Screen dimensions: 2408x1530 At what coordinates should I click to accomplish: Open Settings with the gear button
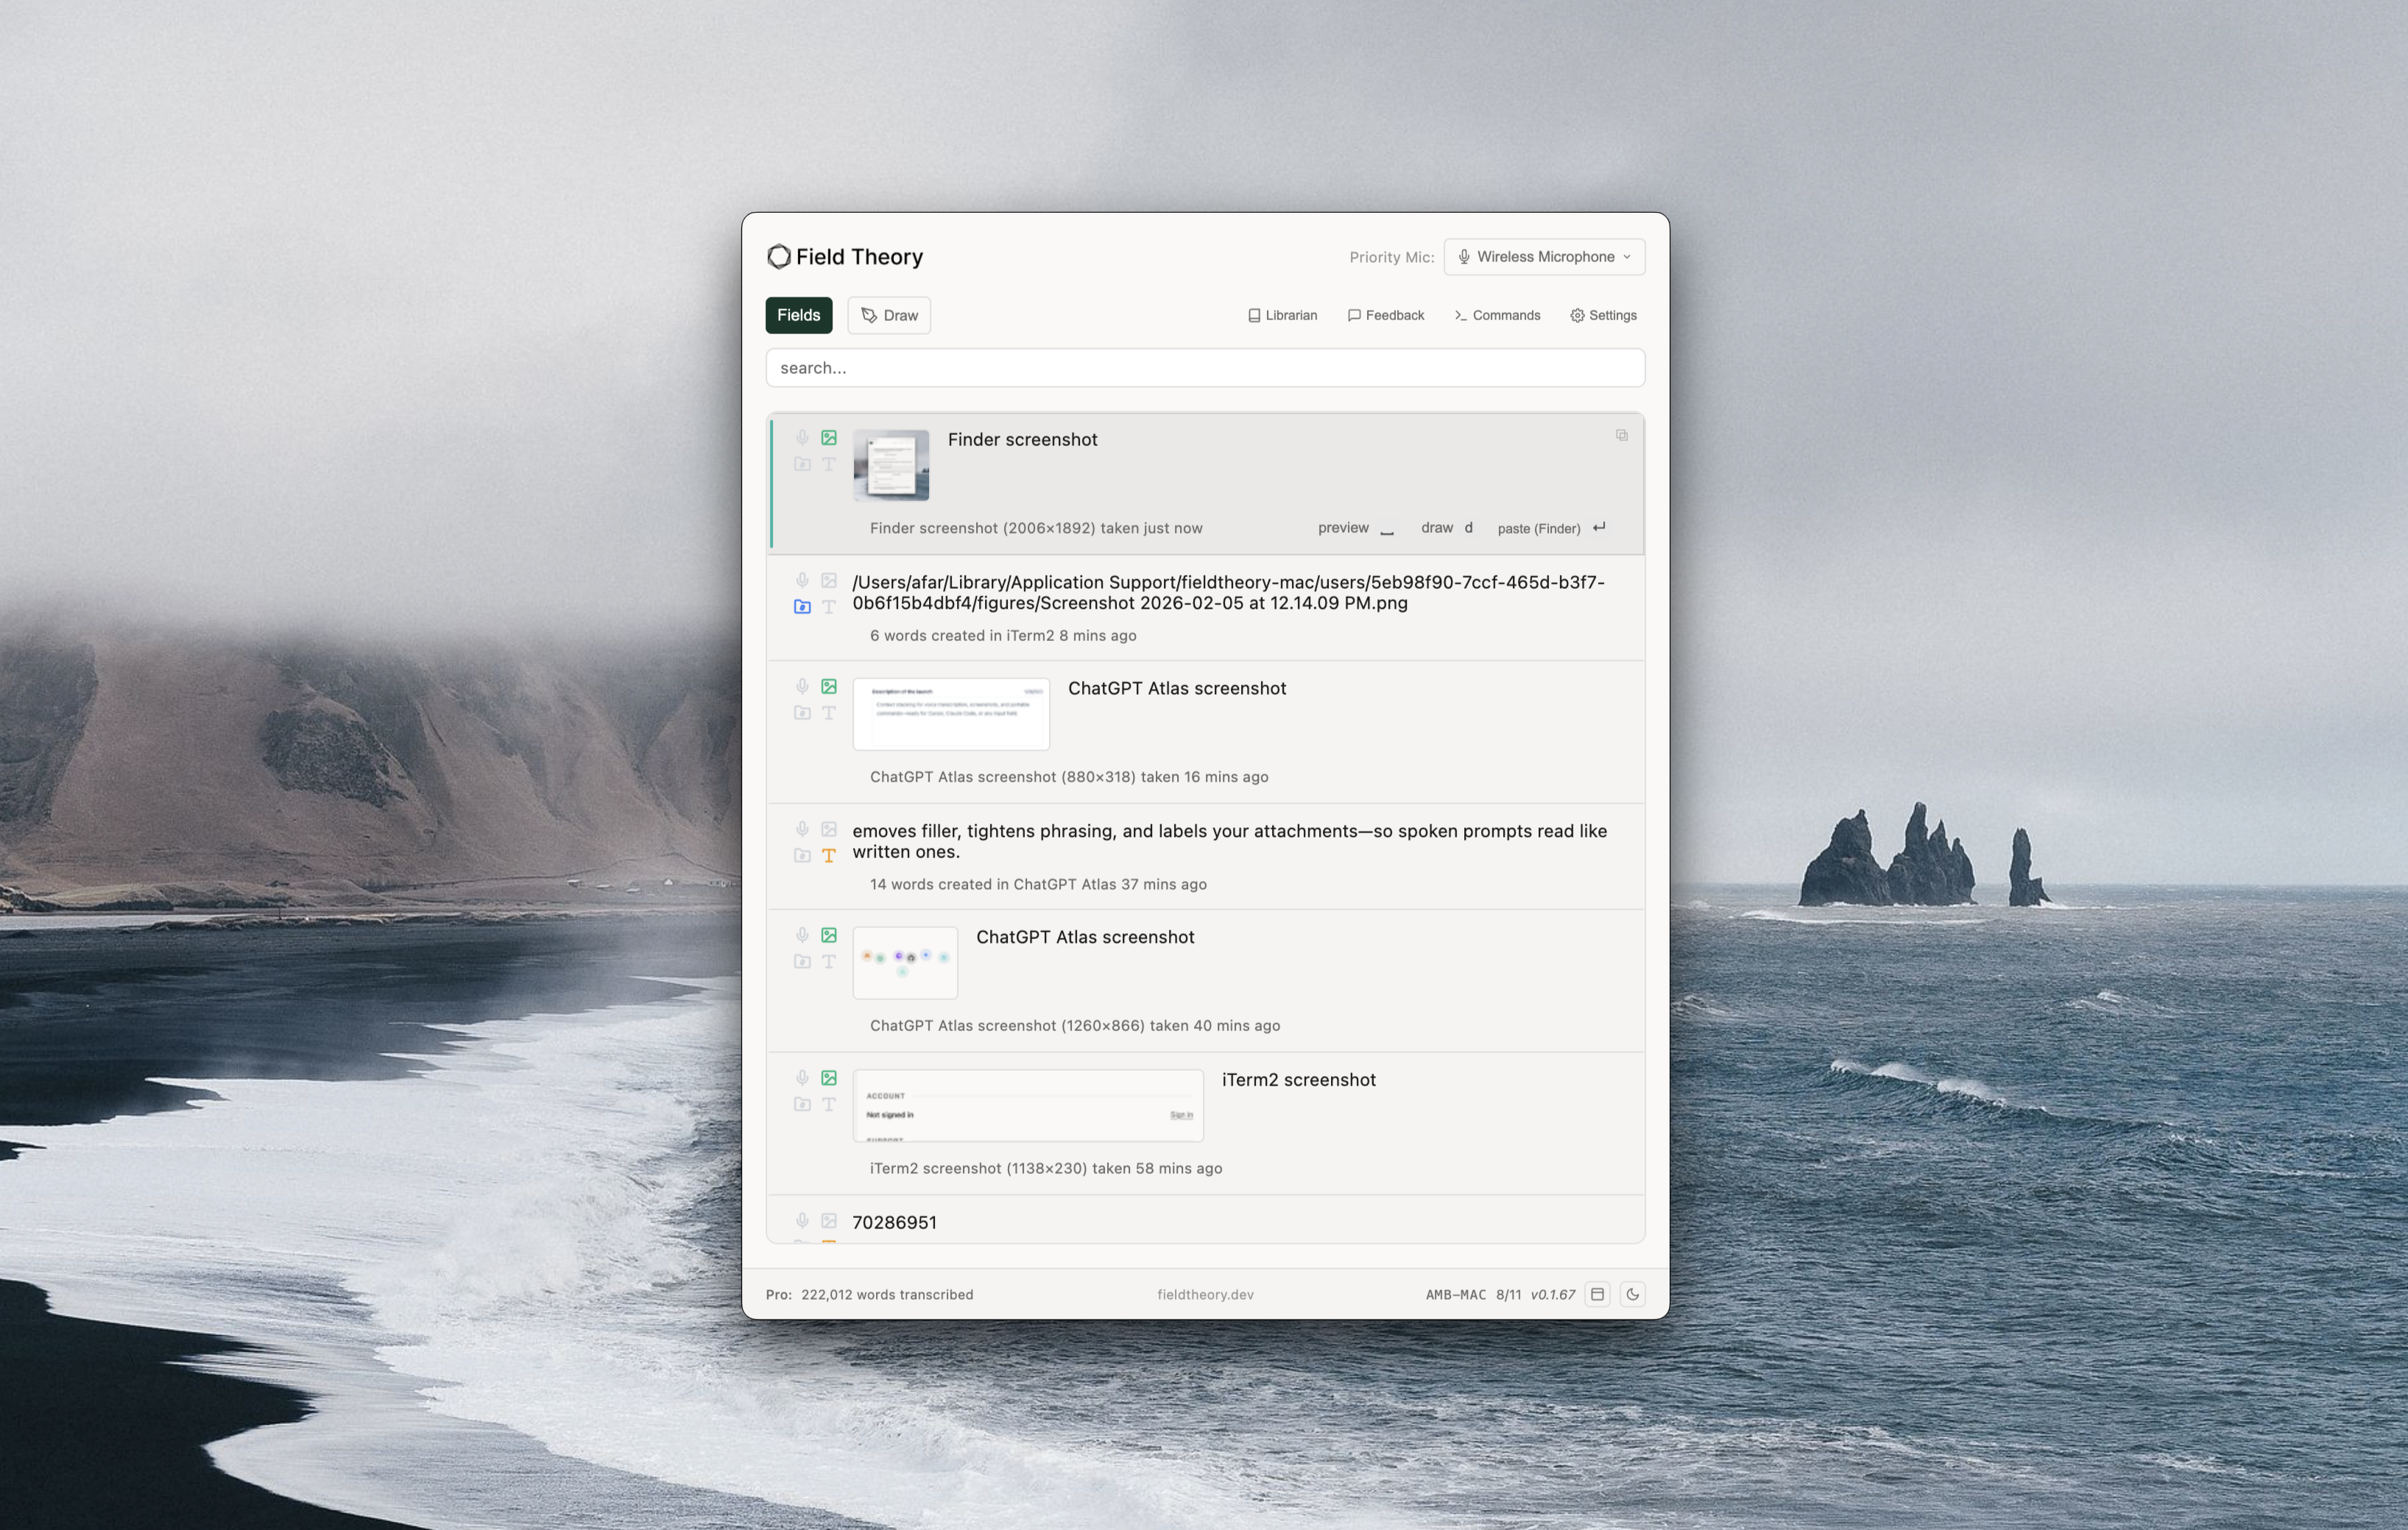coord(1603,315)
